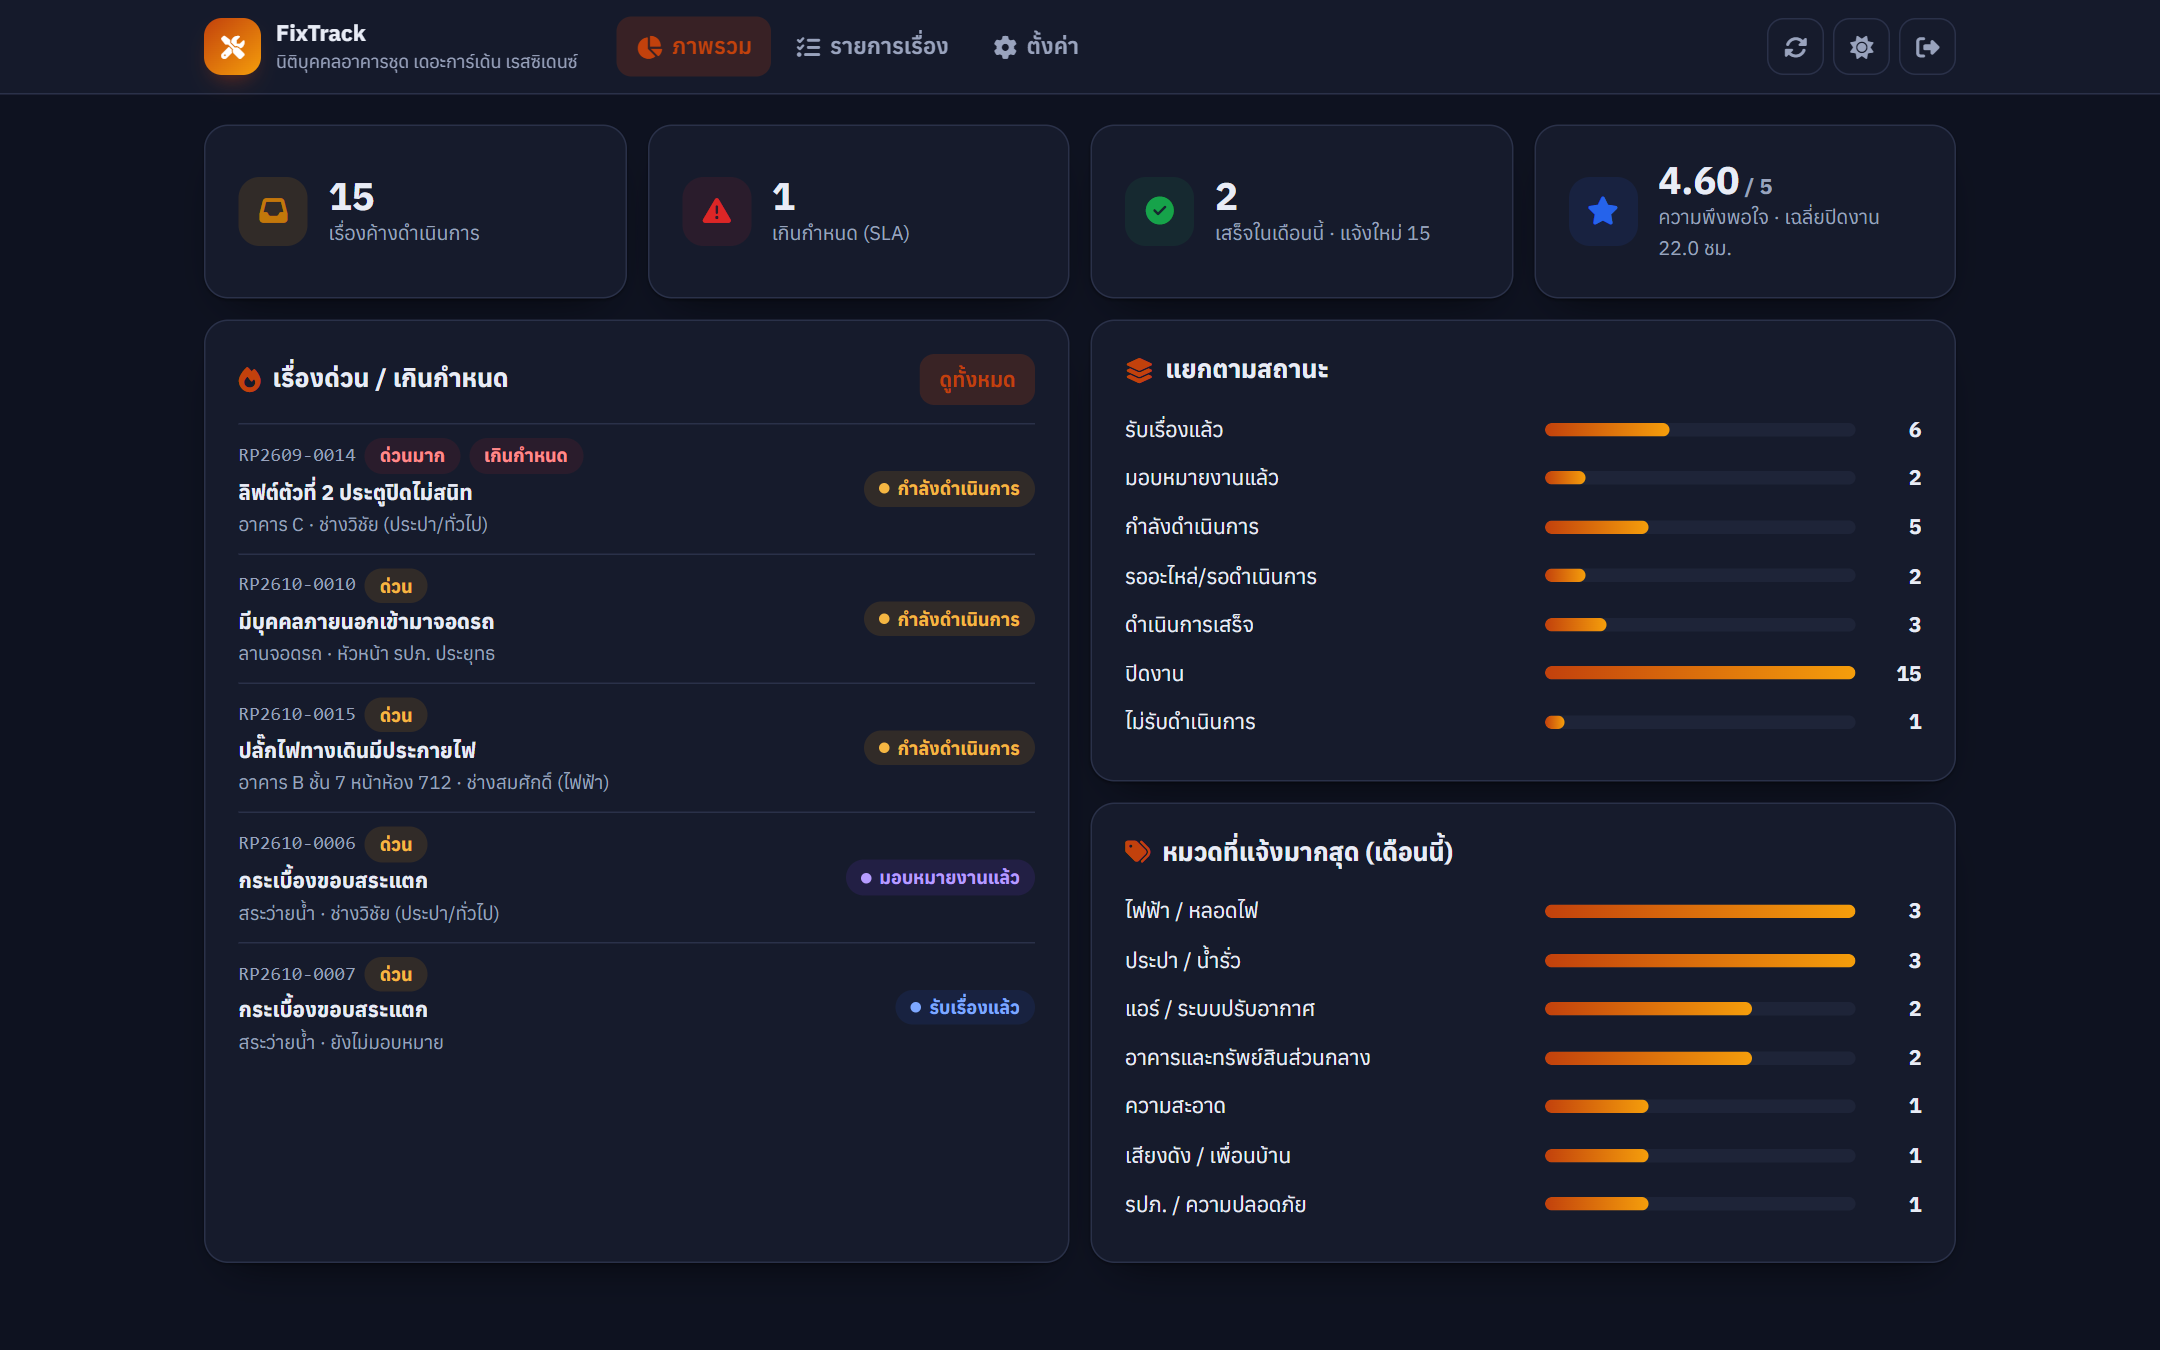The height and width of the screenshot is (1350, 2160).
Task: Click the ดำเนินการเสร็จ status row label
Action: [1189, 624]
